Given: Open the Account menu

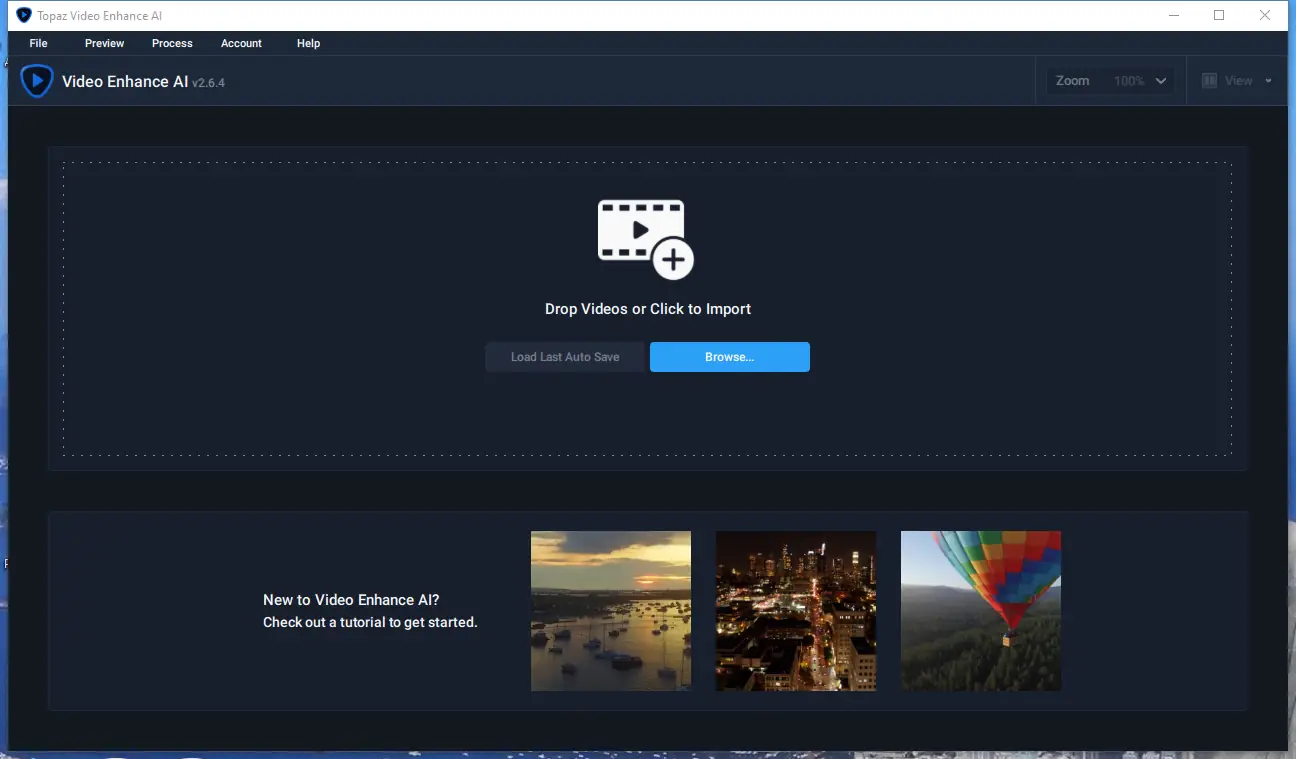Looking at the screenshot, I should point(241,43).
